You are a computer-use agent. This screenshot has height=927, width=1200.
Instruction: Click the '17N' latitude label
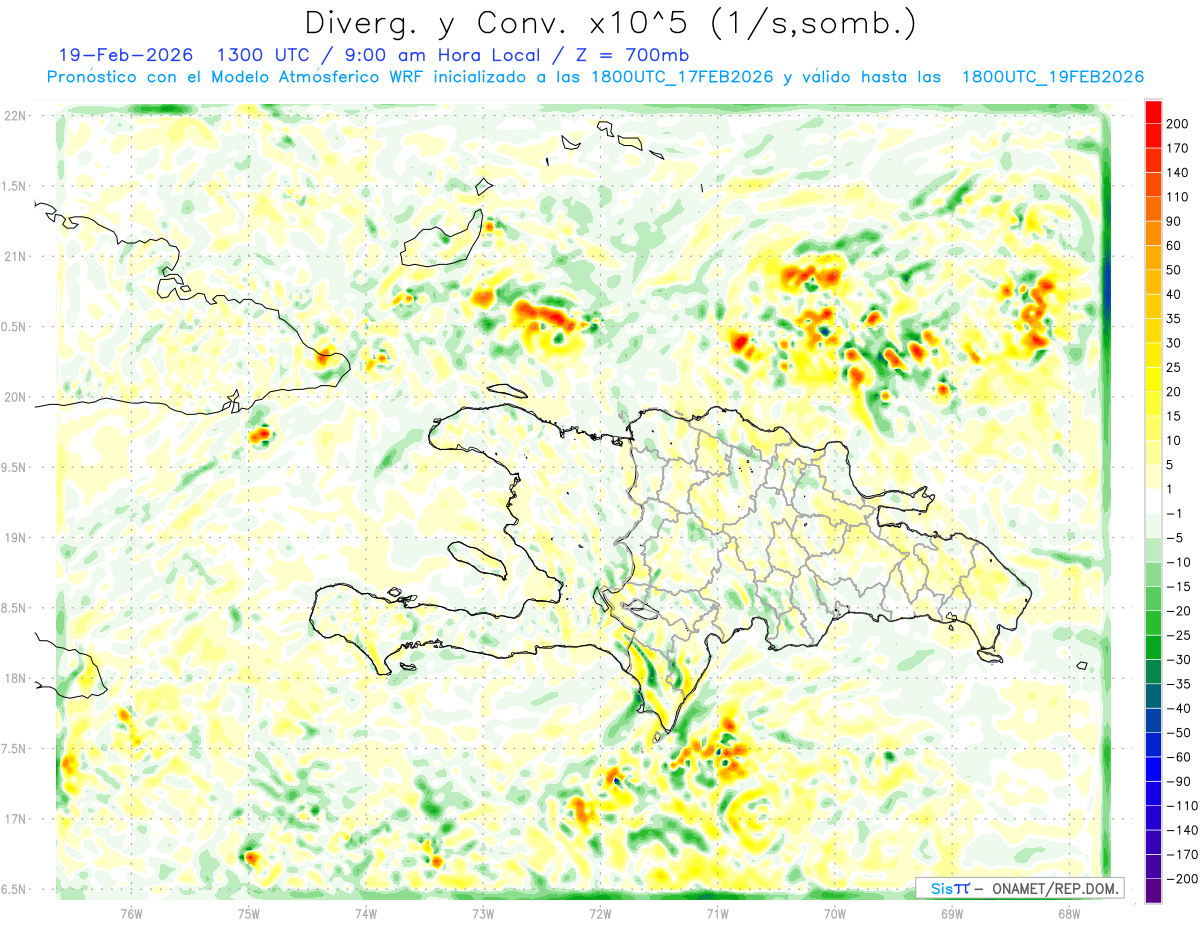click(x=15, y=819)
